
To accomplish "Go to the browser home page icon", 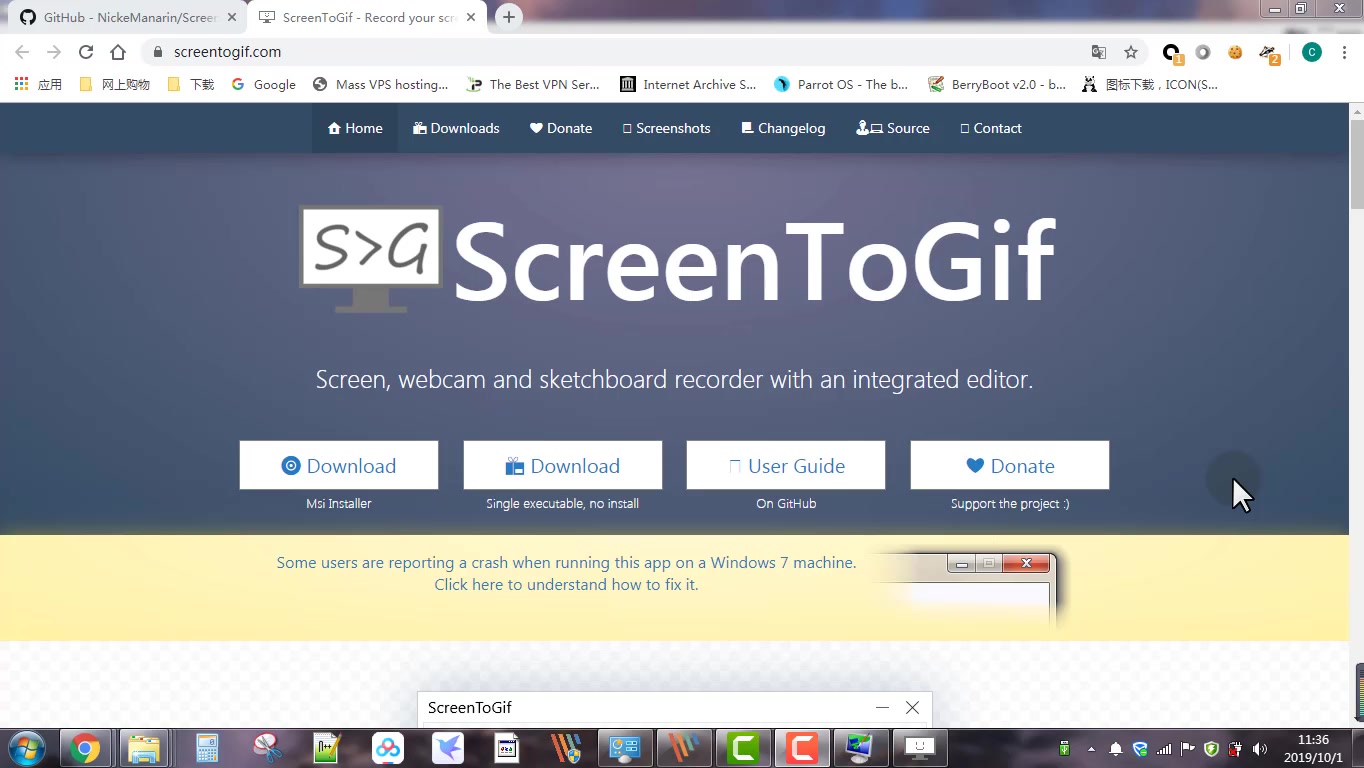I will pyautogui.click(x=118, y=52).
